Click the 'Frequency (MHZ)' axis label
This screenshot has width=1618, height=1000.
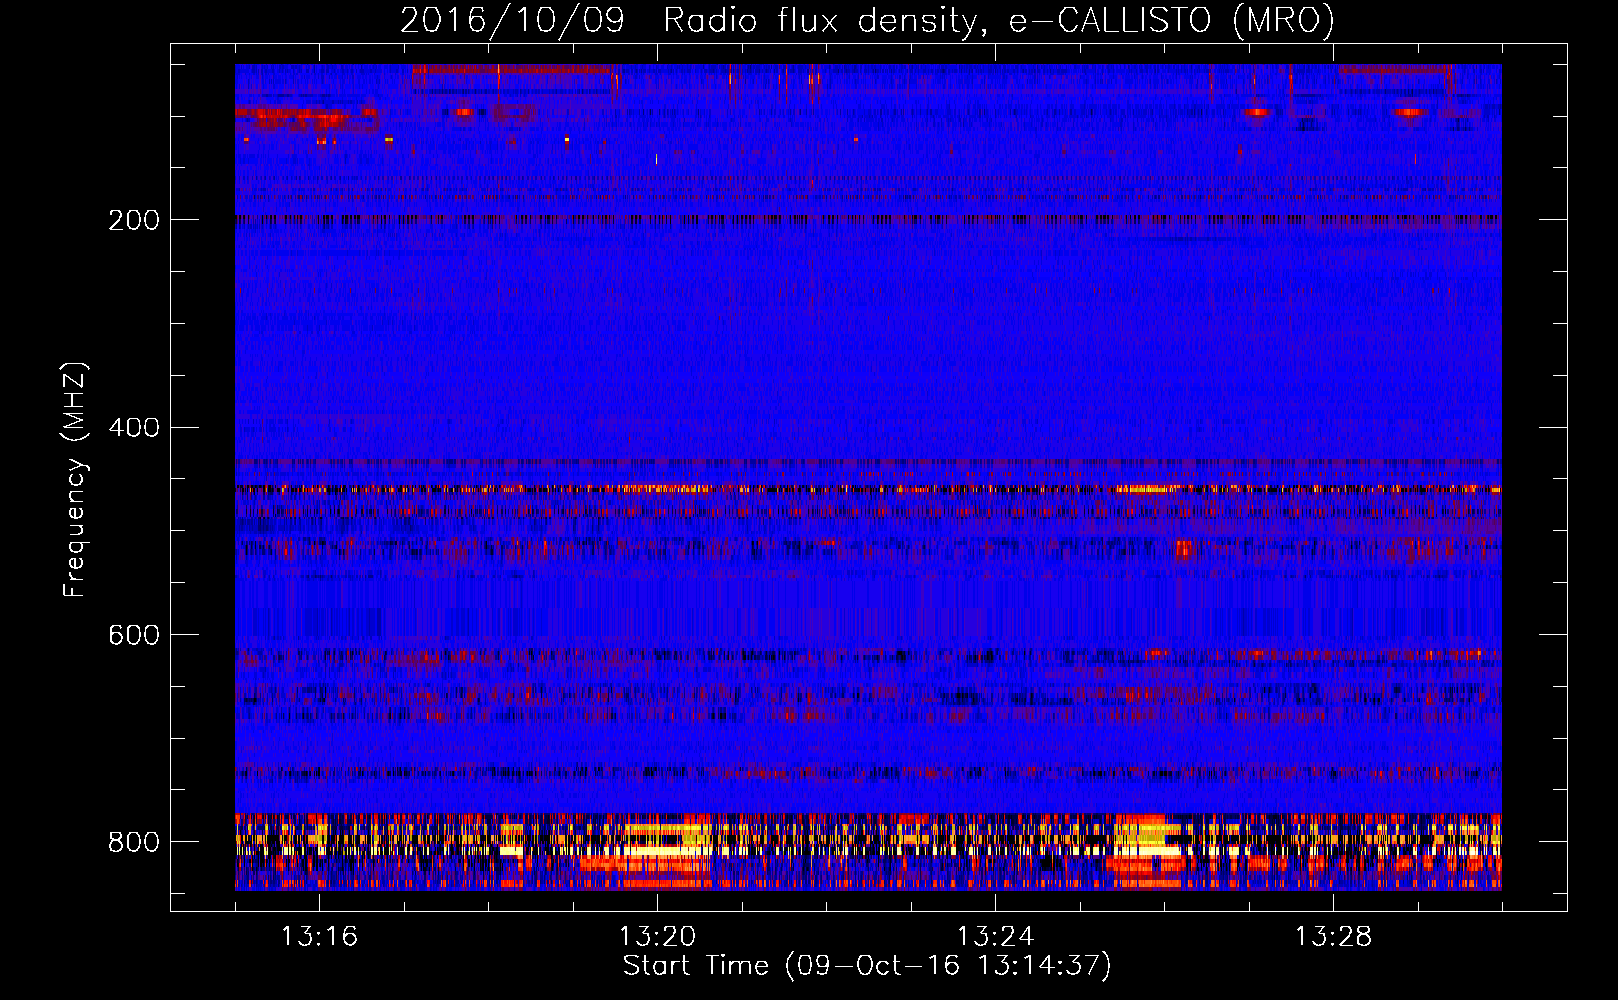[75, 479]
